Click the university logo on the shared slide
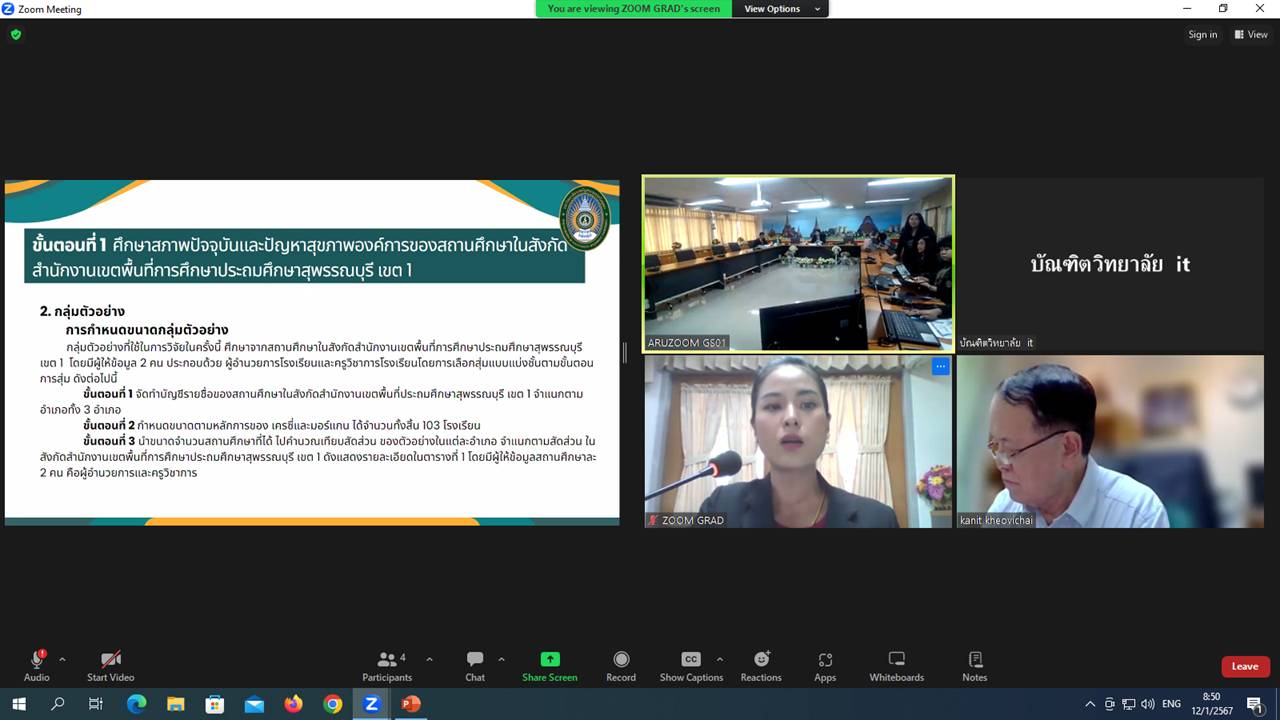Screen dimensions: 1280x720 pos(584,218)
